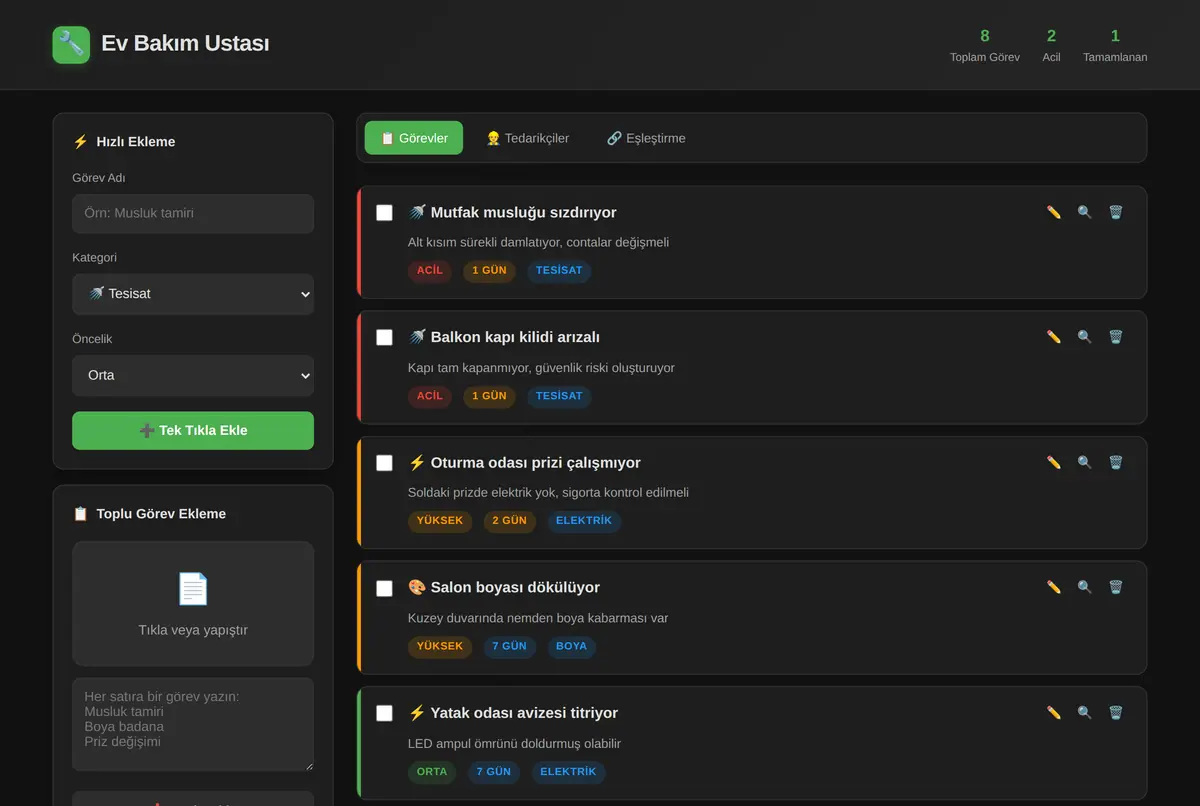Click the green wrench app logo
This screenshot has height=806, width=1200.
tap(71, 44)
